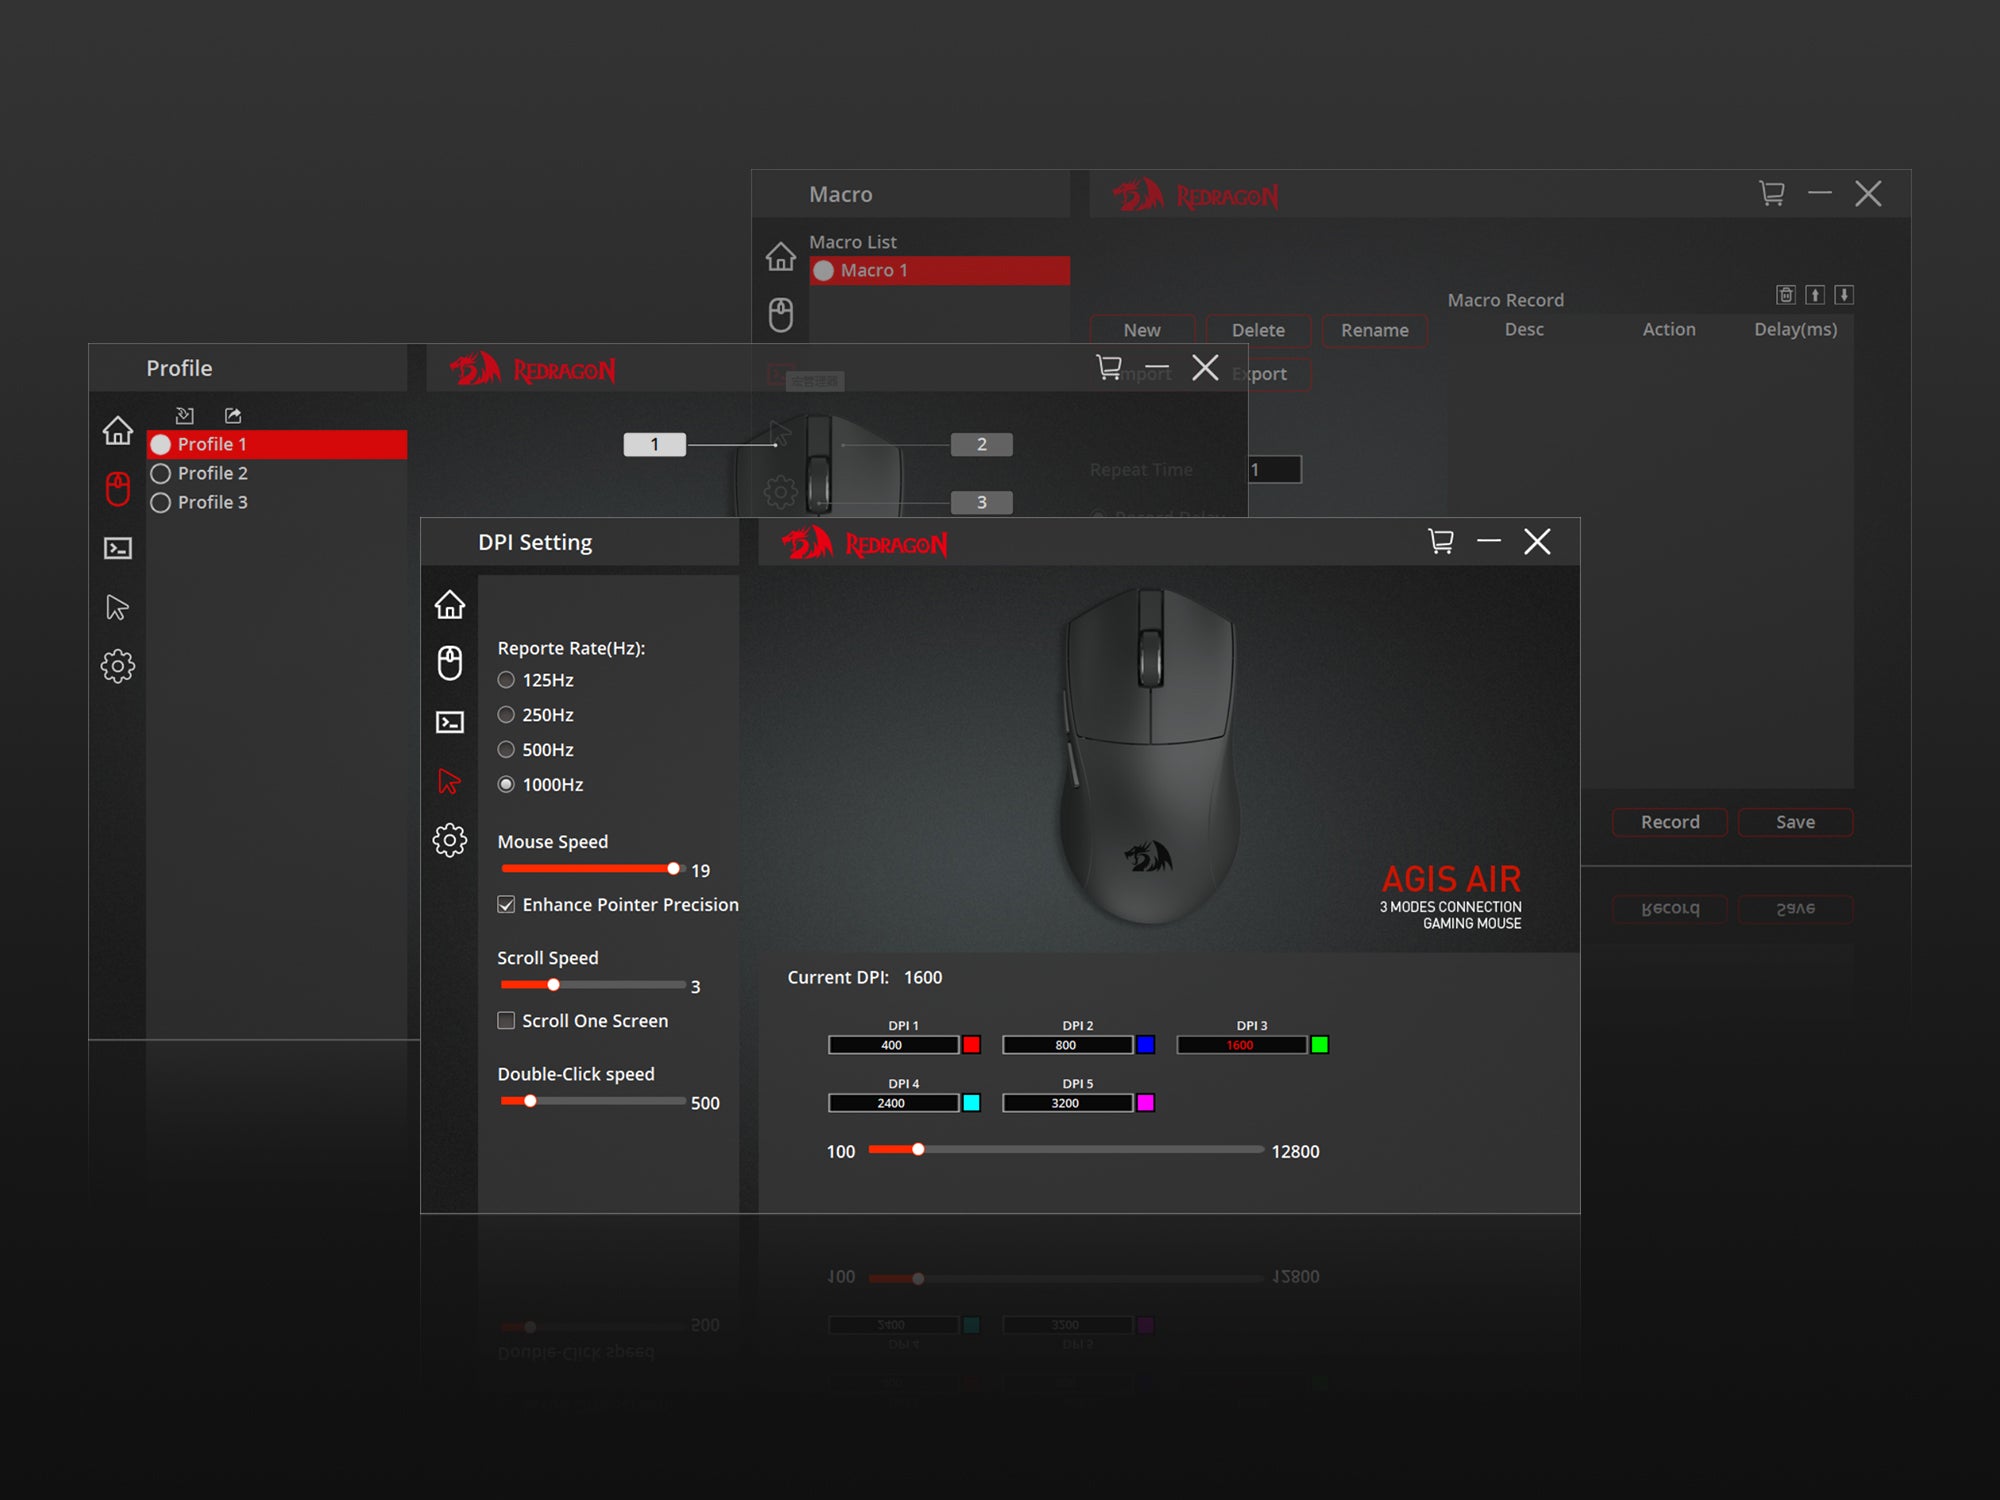The height and width of the screenshot is (1500, 2000).
Task: Click Redragon logo in DPI Setting window
Action: click(865, 543)
